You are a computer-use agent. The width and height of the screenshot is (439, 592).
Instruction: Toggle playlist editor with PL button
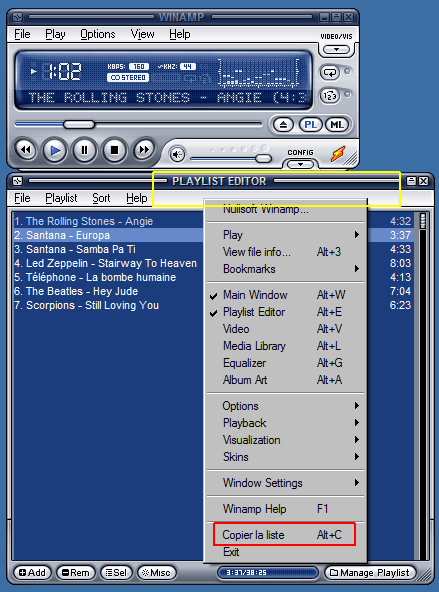[310, 125]
